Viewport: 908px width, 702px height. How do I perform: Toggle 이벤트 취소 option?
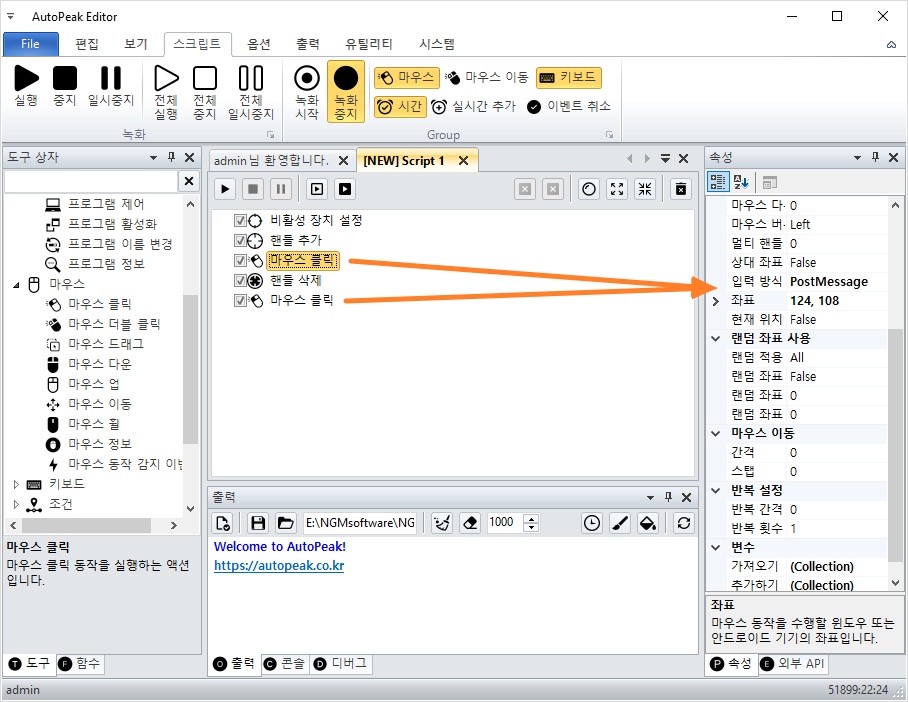569,107
